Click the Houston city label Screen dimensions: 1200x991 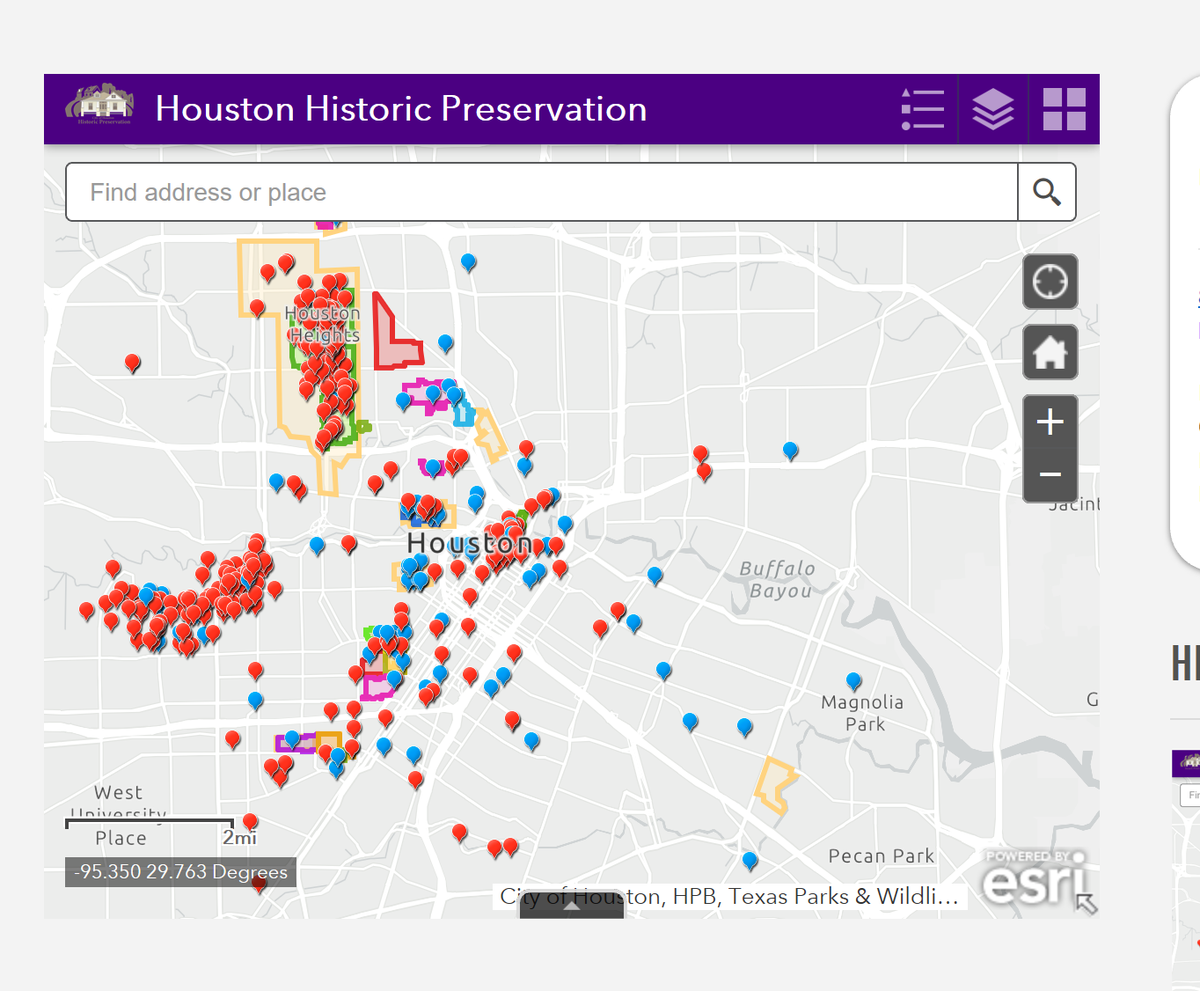coord(469,544)
